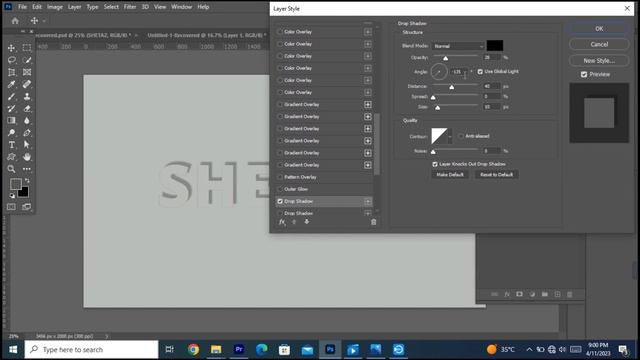Open the Image menu
The height and width of the screenshot is (360, 640).
[55, 7]
